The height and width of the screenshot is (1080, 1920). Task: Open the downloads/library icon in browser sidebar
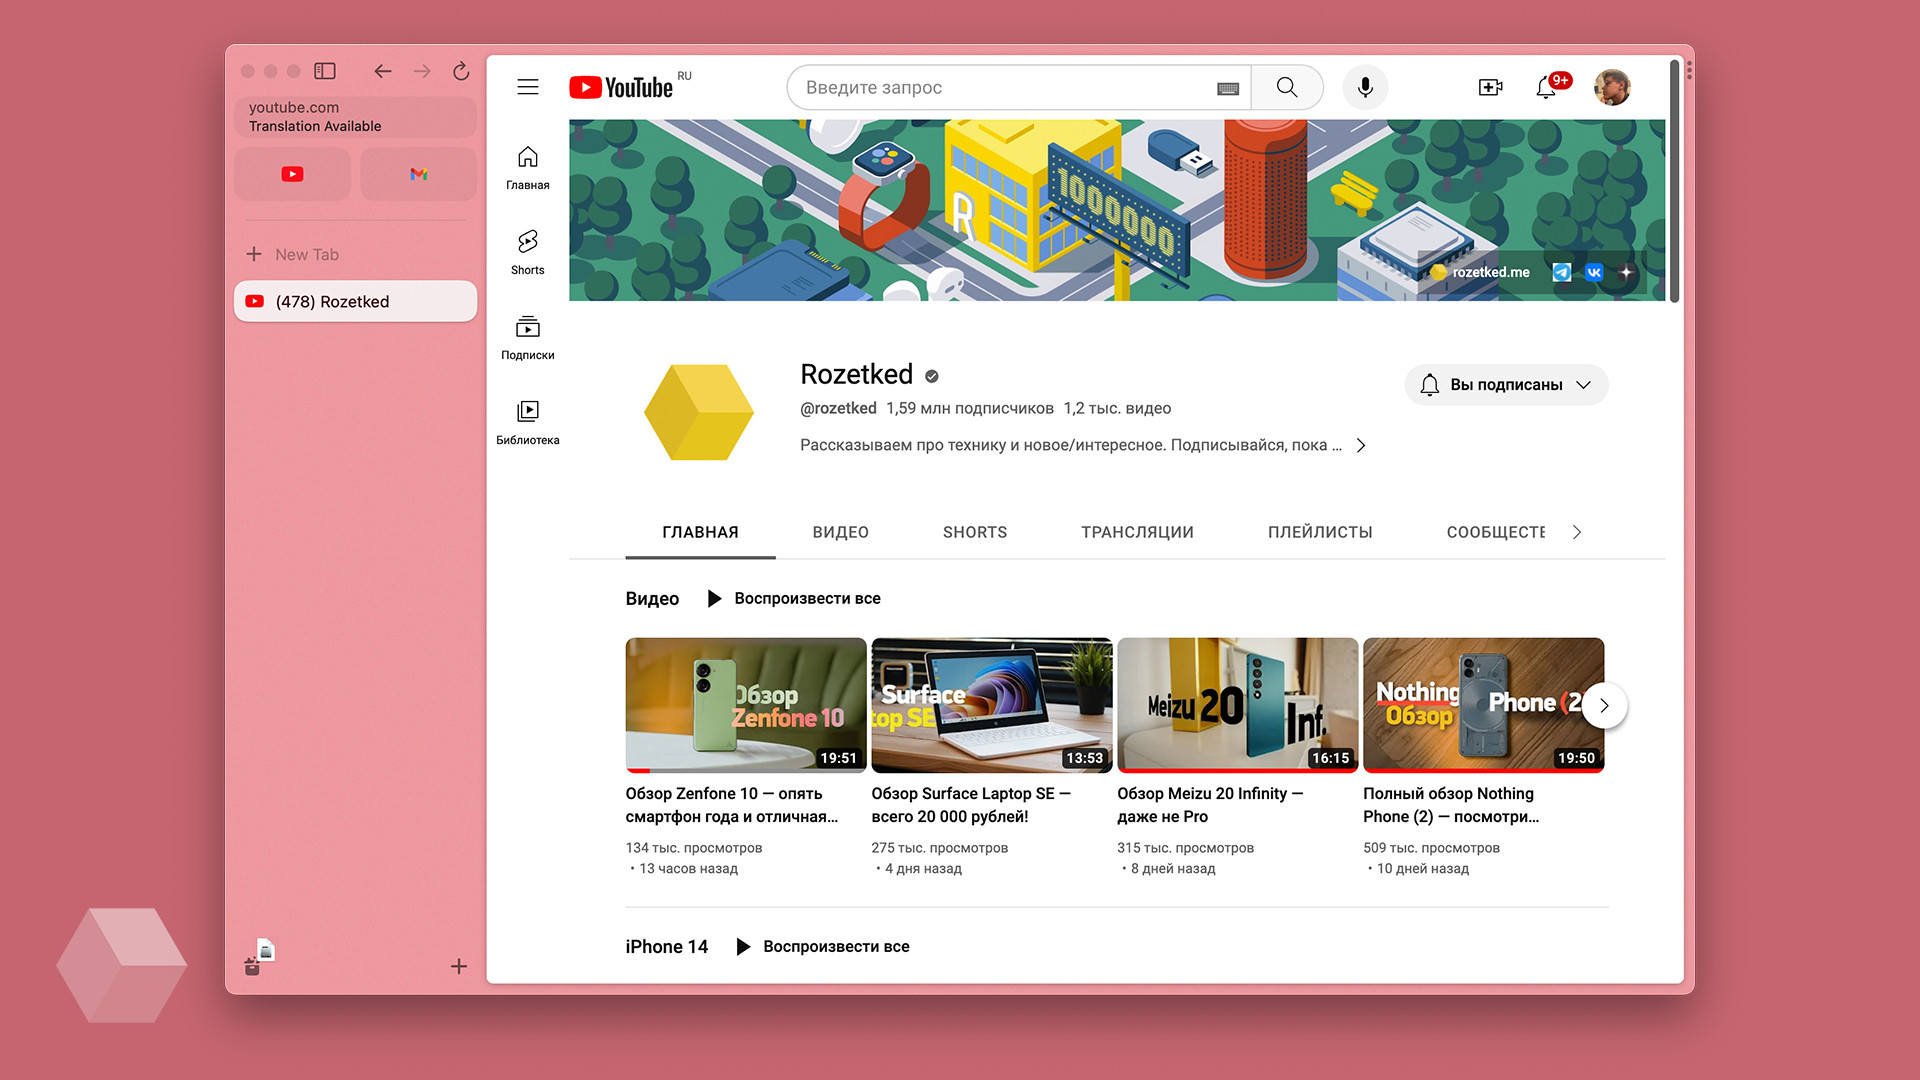tap(260, 957)
